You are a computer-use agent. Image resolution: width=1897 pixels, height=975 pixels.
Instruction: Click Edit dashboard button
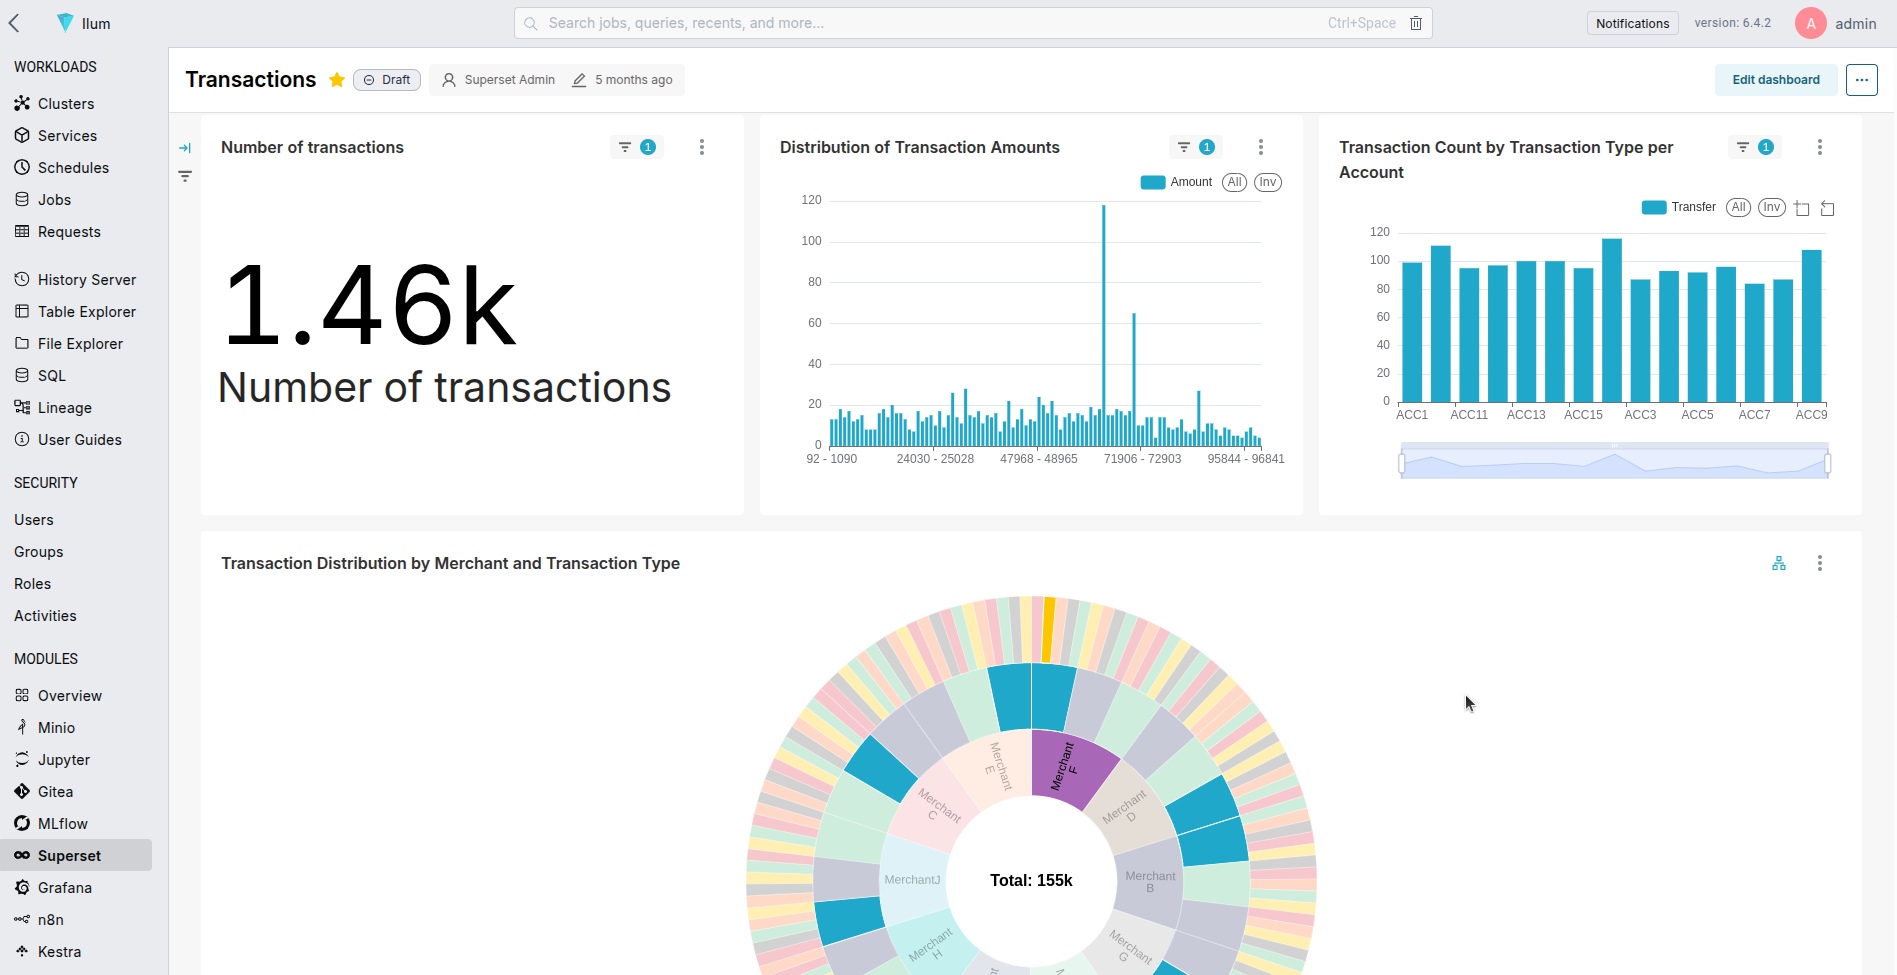1776,80
